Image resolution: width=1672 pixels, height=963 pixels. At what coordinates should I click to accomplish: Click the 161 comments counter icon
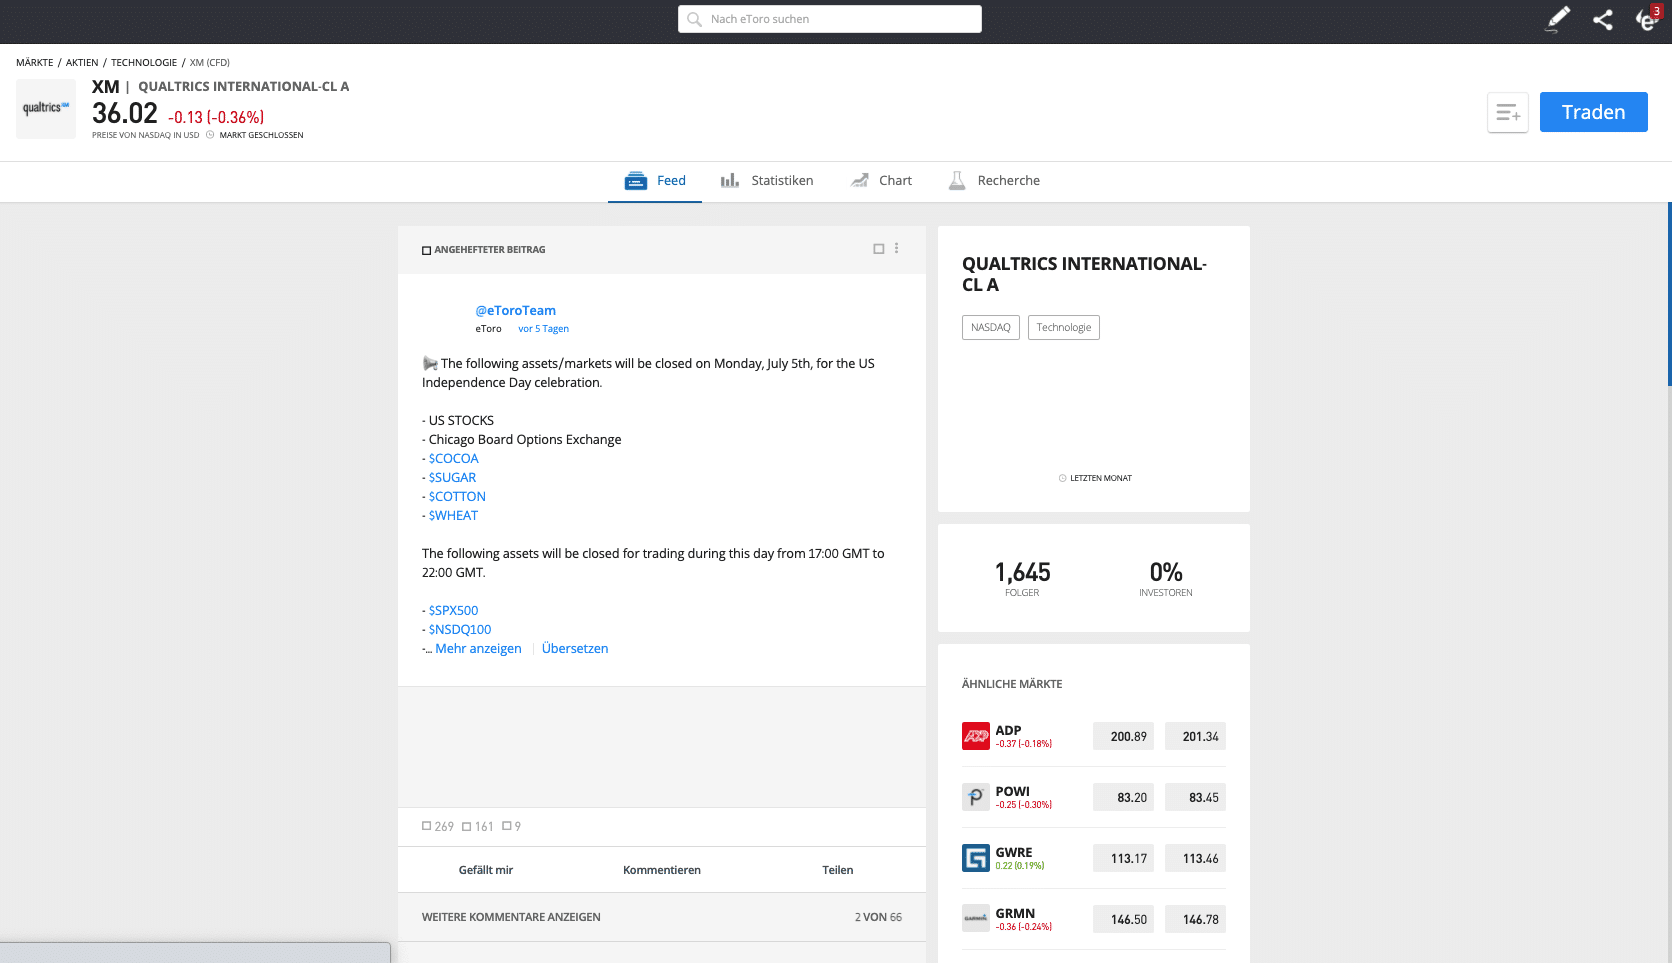tap(466, 826)
